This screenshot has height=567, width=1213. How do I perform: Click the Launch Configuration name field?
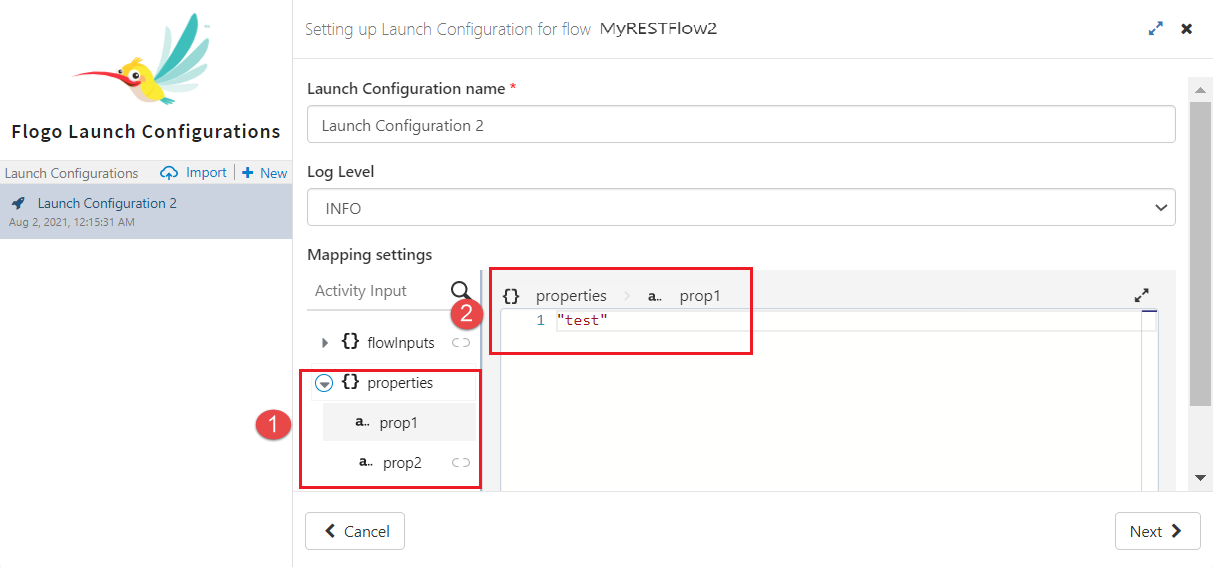click(740, 125)
